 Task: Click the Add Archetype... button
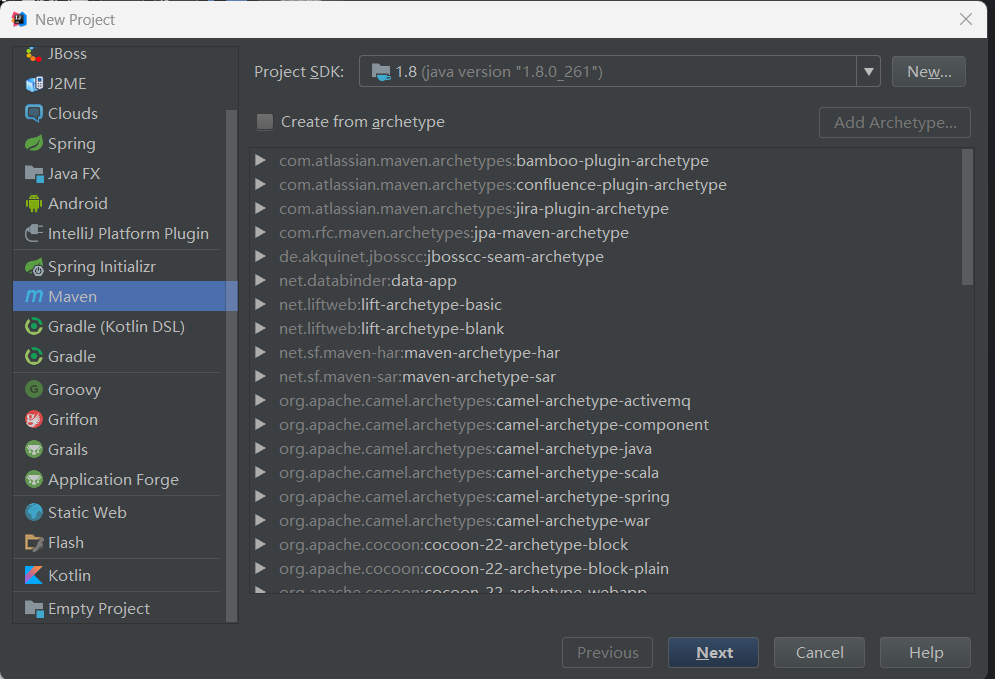(x=895, y=122)
